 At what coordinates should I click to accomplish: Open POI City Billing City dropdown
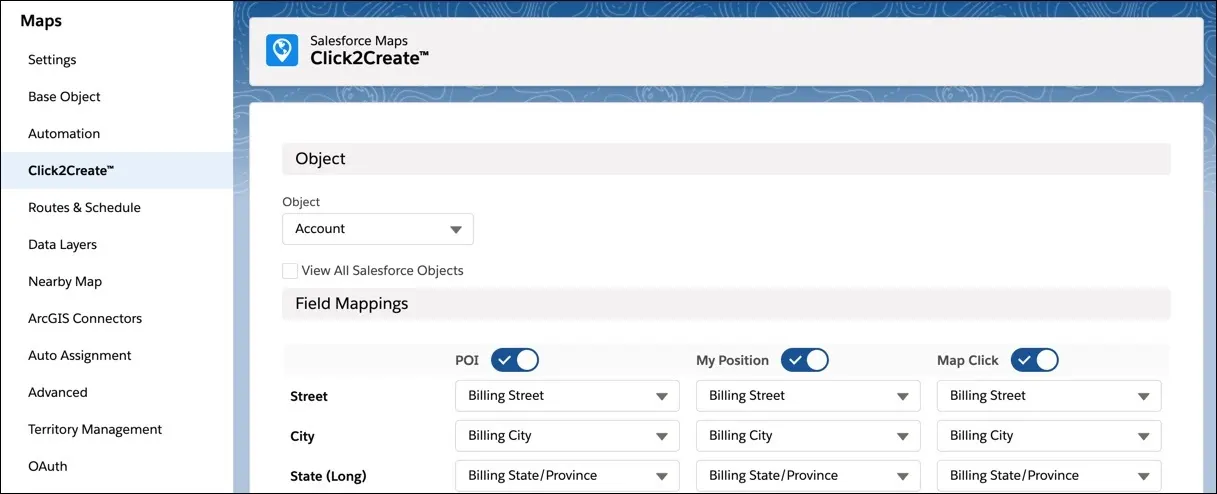coord(567,436)
